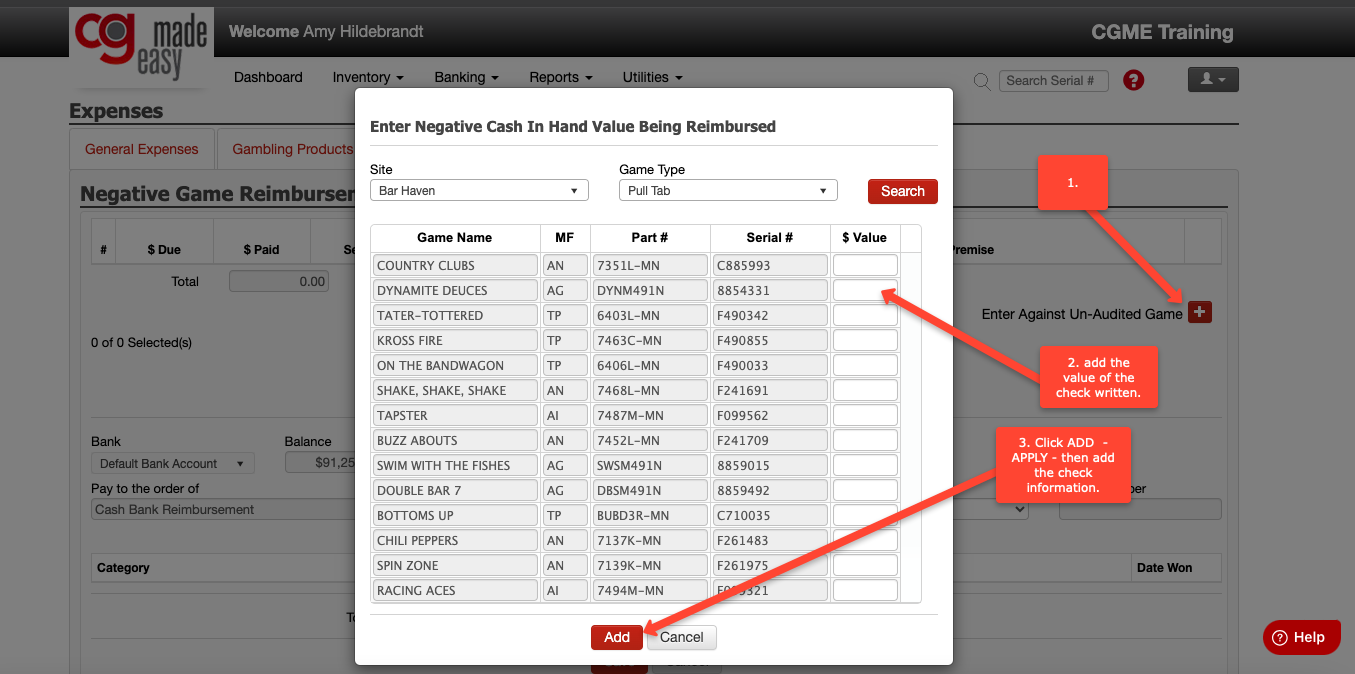Select part number BUBD3R-MN cell
Viewport: 1355px width, 674px height.
pos(650,515)
